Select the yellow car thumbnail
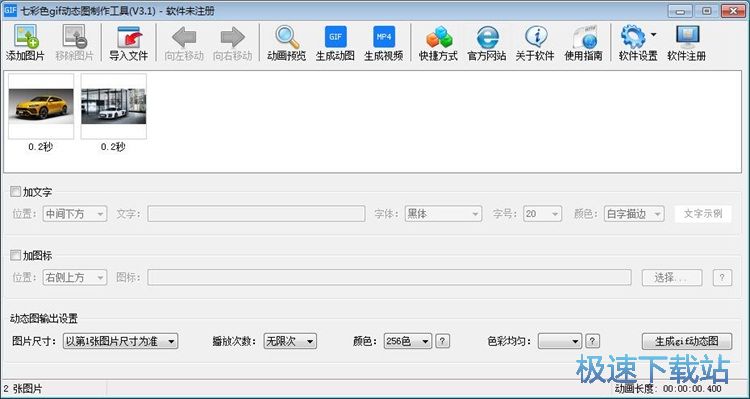The height and width of the screenshot is (399, 750). coord(41,106)
